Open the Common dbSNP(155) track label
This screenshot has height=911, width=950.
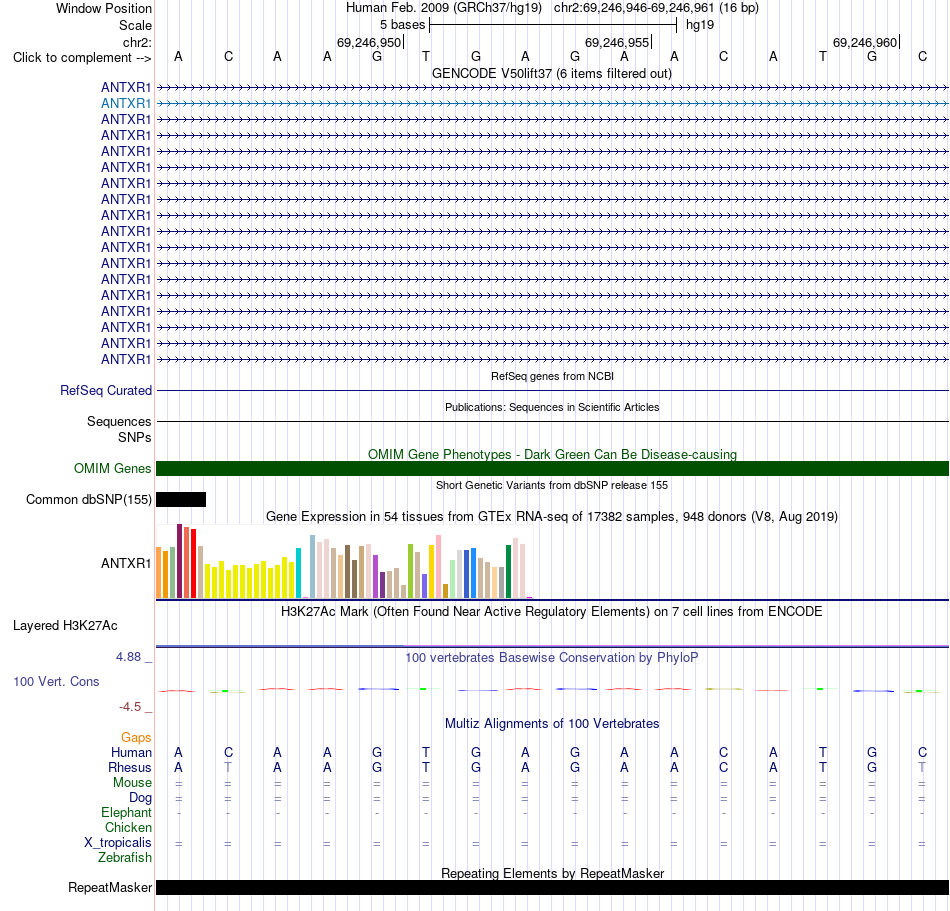click(88, 500)
